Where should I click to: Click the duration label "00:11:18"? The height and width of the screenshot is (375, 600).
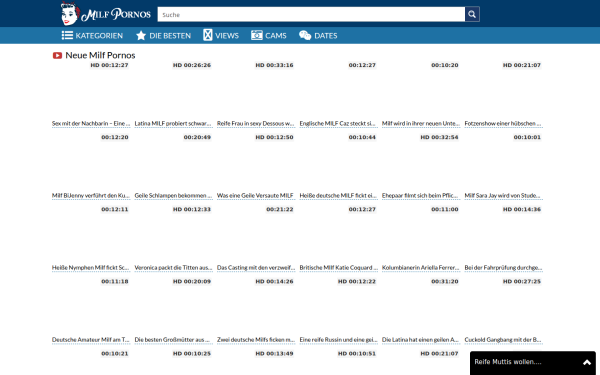pyautogui.click(x=115, y=281)
